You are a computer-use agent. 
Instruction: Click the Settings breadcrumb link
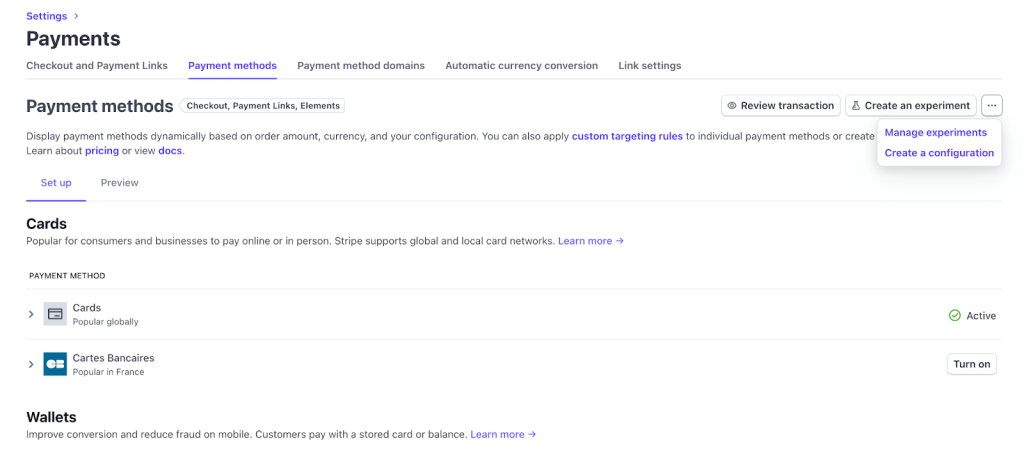[46, 16]
